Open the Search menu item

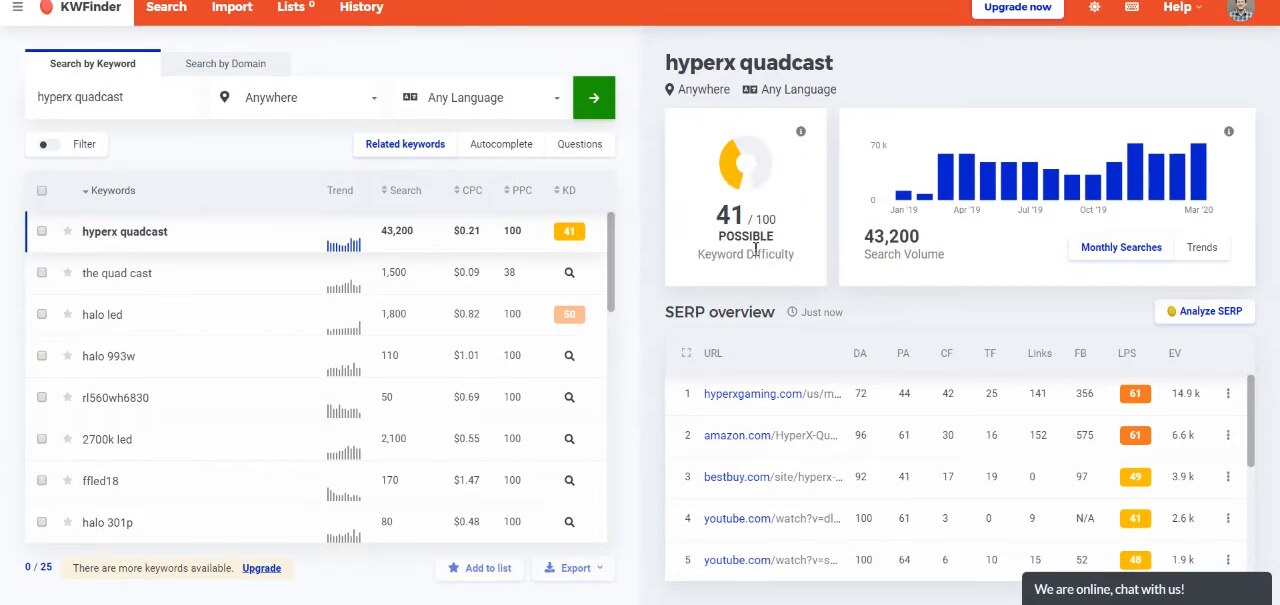coord(166,7)
